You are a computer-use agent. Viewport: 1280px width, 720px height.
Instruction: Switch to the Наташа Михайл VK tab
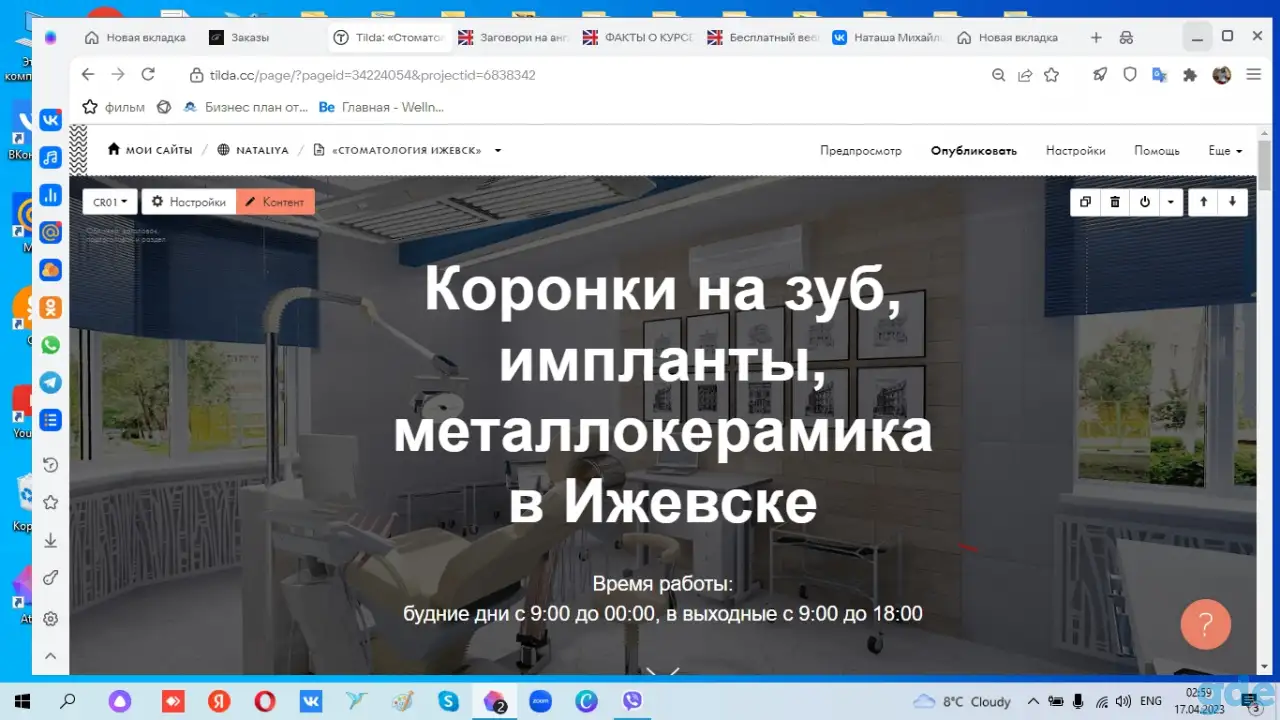[887, 37]
